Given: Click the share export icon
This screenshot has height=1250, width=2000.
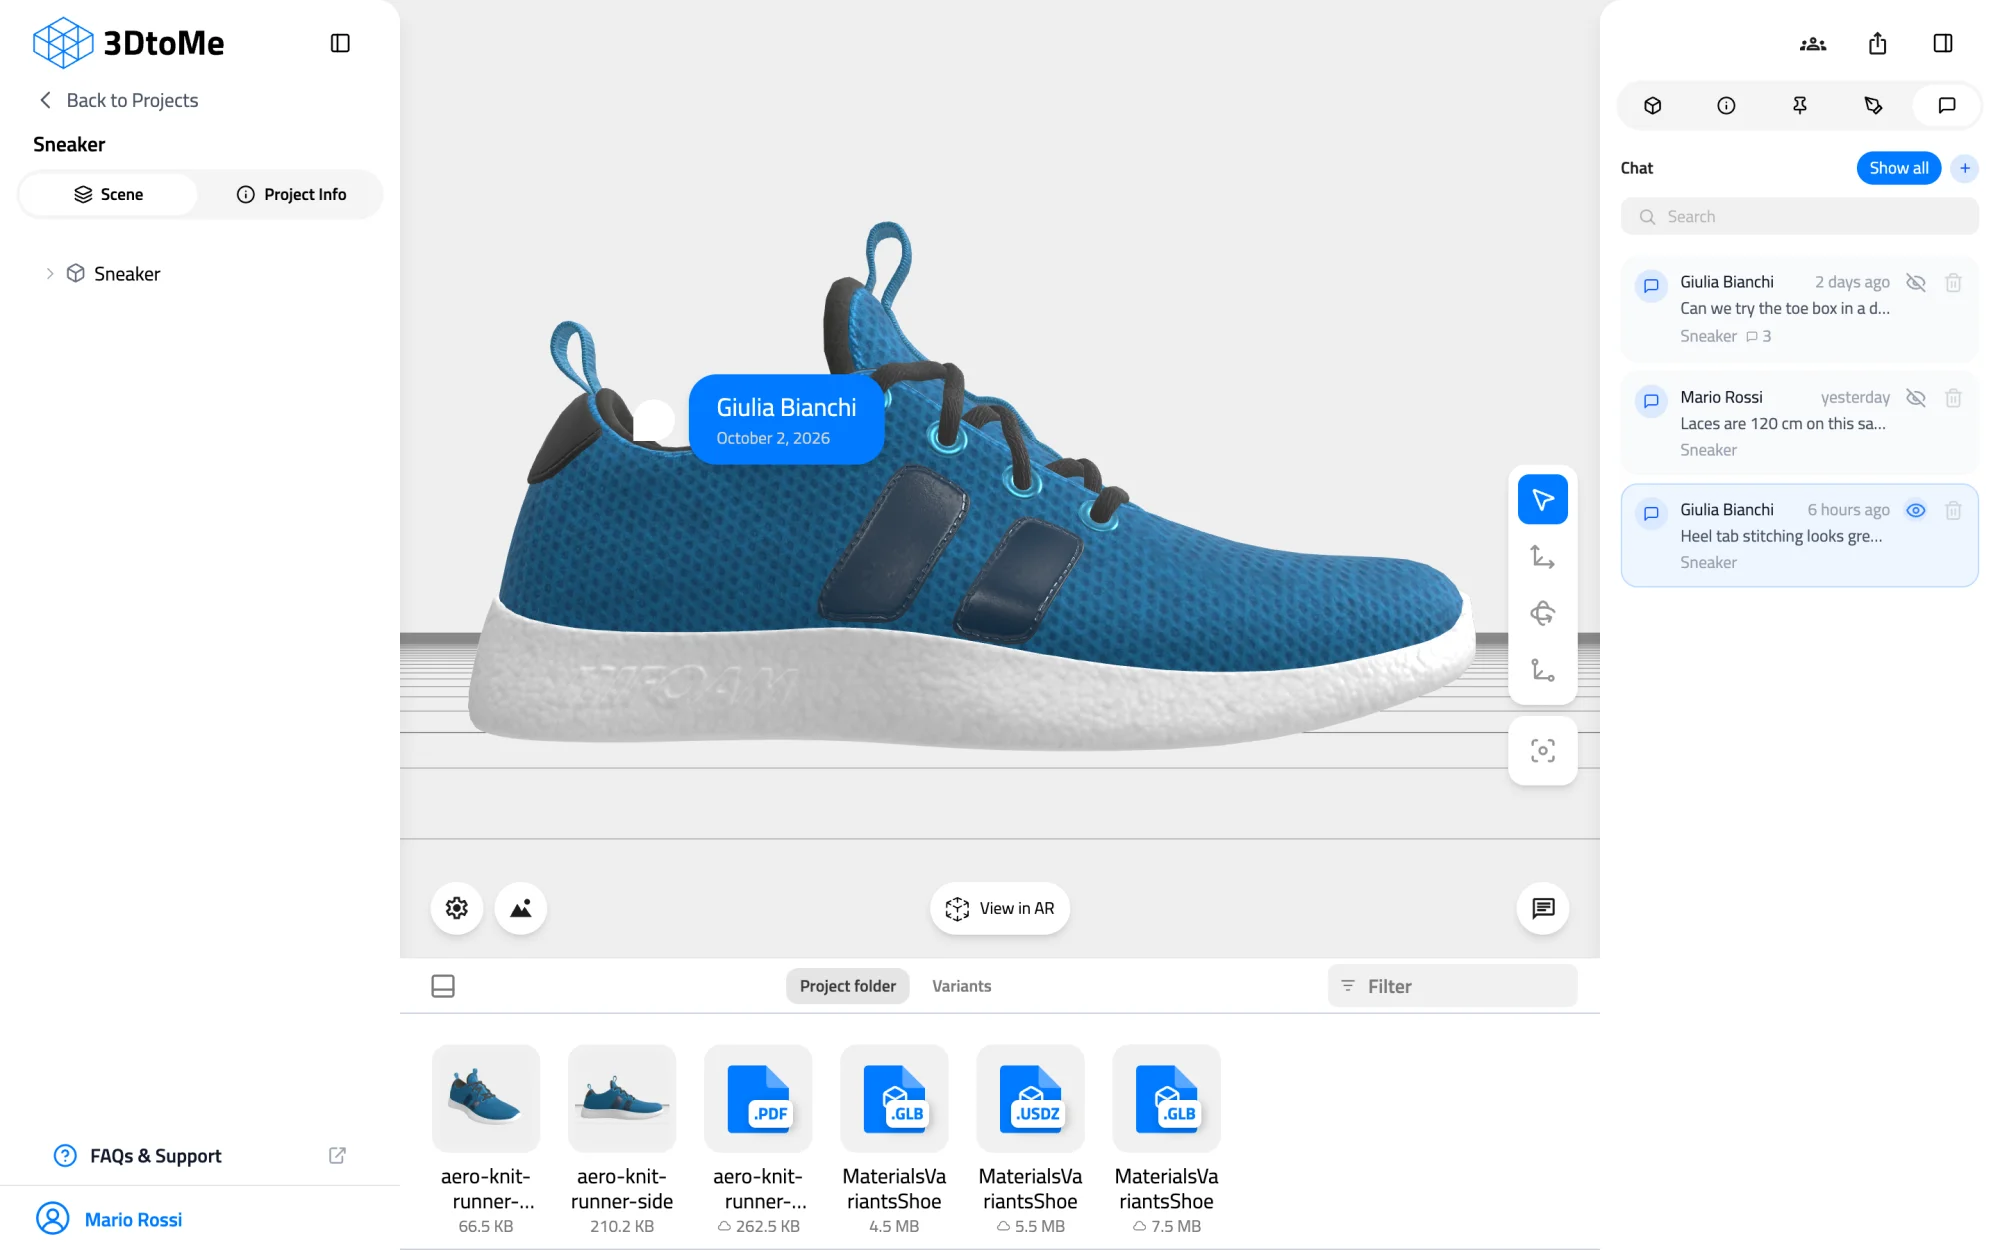Looking at the screenshot, I should tap(1878, 43).
